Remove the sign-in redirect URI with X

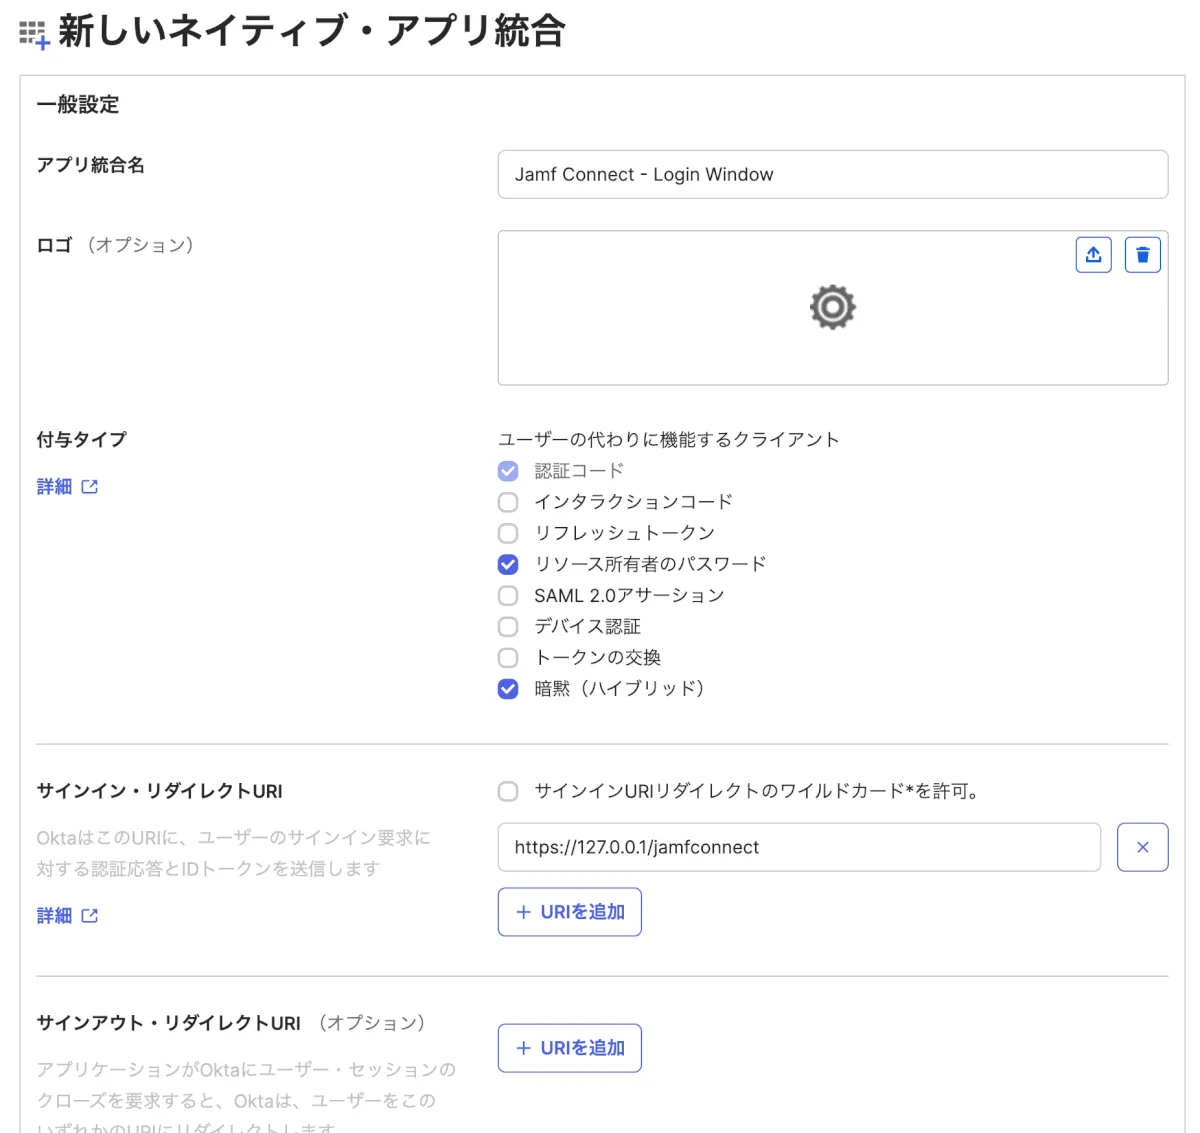[x=1142, y=847]
